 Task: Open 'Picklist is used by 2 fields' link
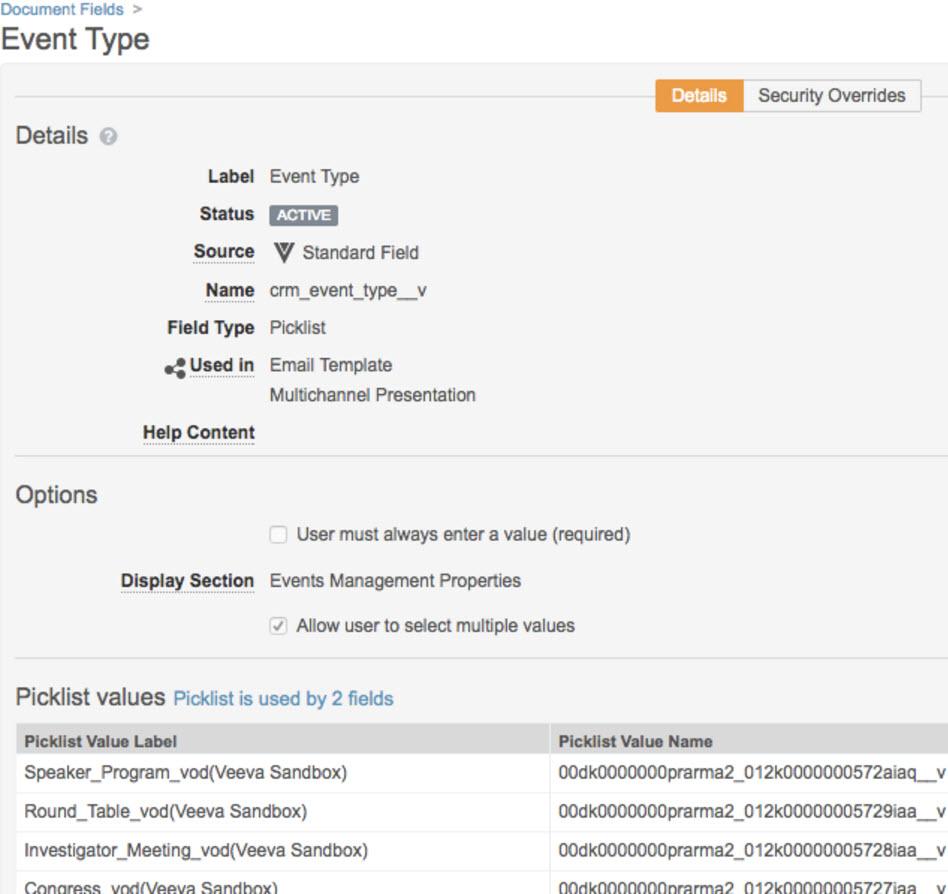pyautogui.click(x=283, y=699)
